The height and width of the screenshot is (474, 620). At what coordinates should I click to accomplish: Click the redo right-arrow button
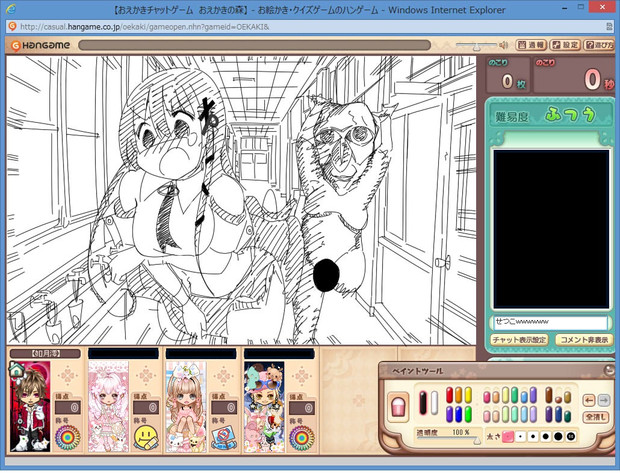click(604, 400)
